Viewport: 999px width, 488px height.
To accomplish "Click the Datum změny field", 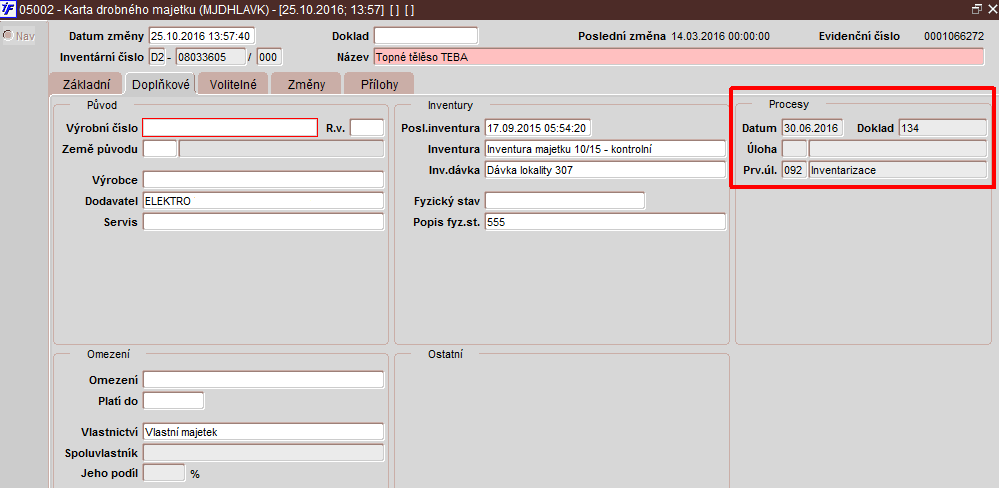I will [201, 36].
